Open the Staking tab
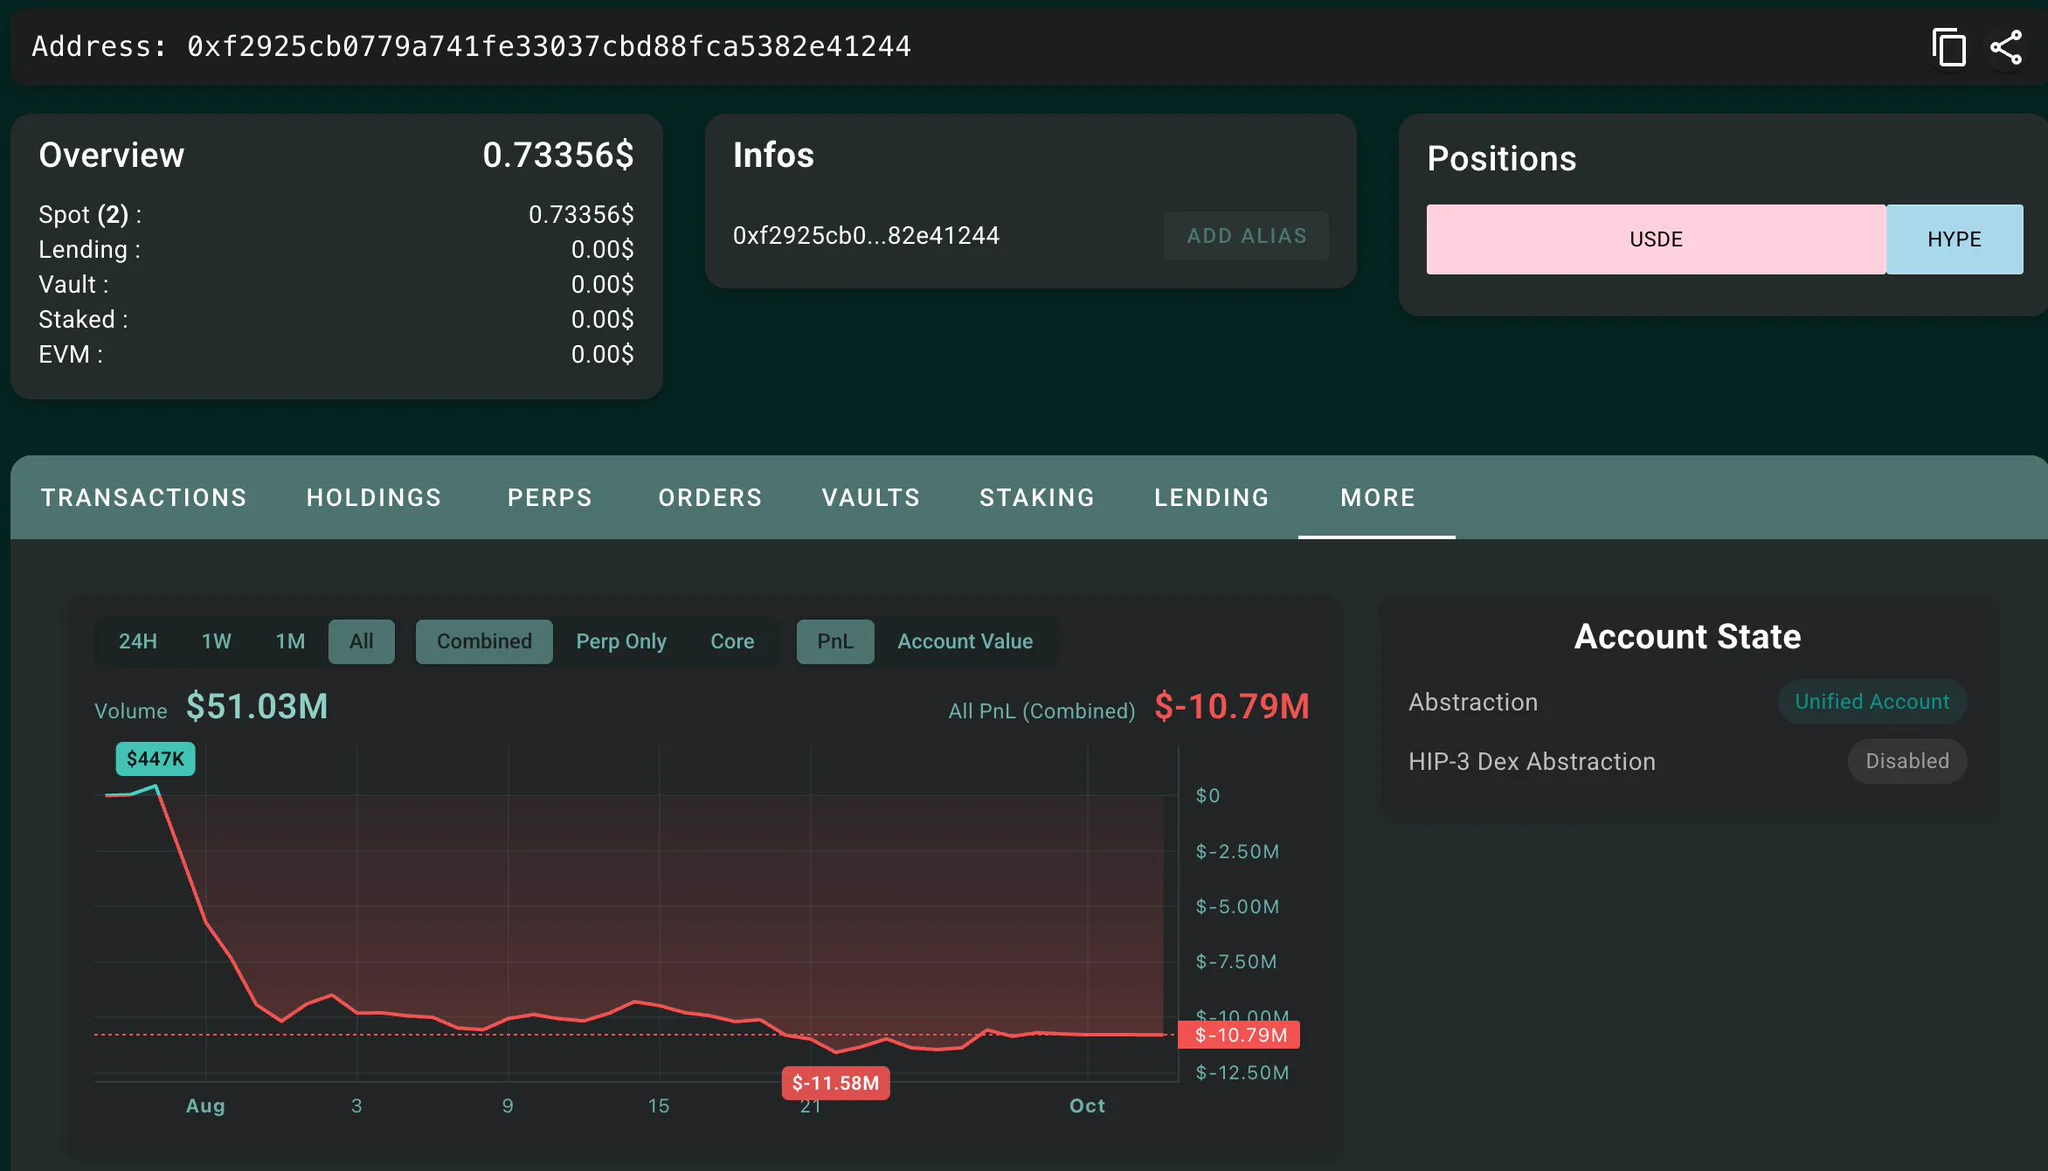 point(1037,498)
